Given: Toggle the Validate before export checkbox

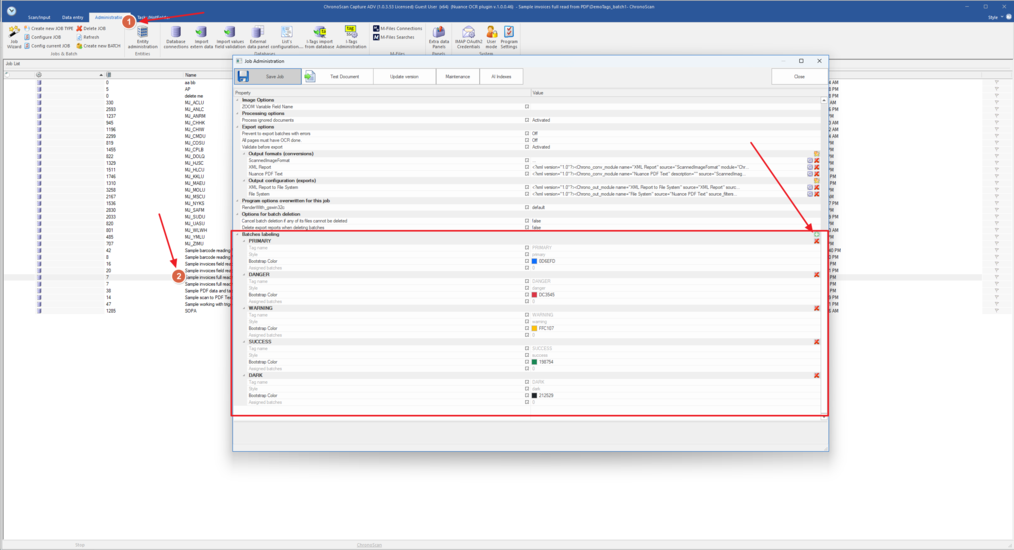Looking at the screenshot, I should pos(527,147).
